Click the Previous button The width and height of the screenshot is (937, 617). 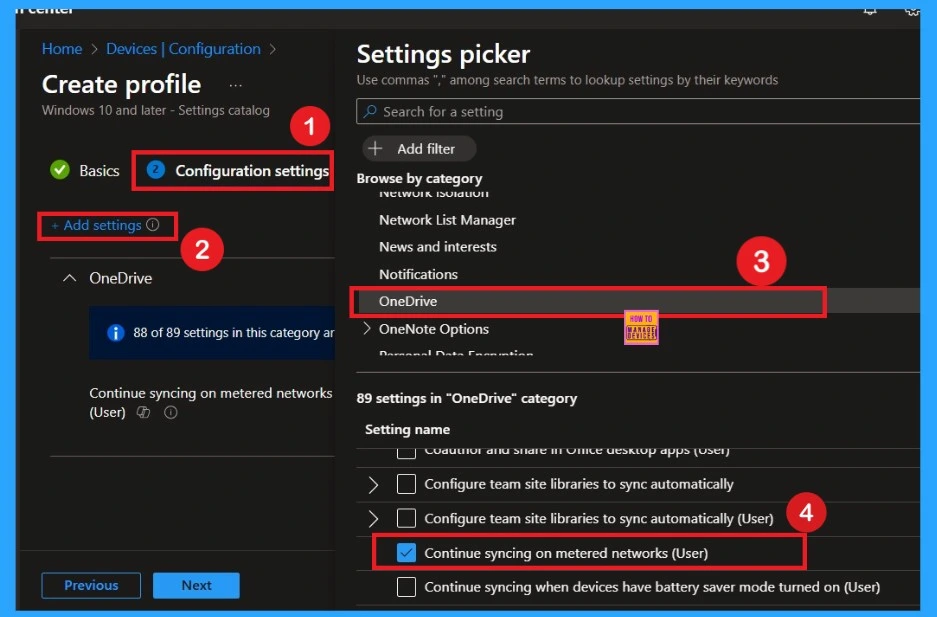(x=91, y=585)
